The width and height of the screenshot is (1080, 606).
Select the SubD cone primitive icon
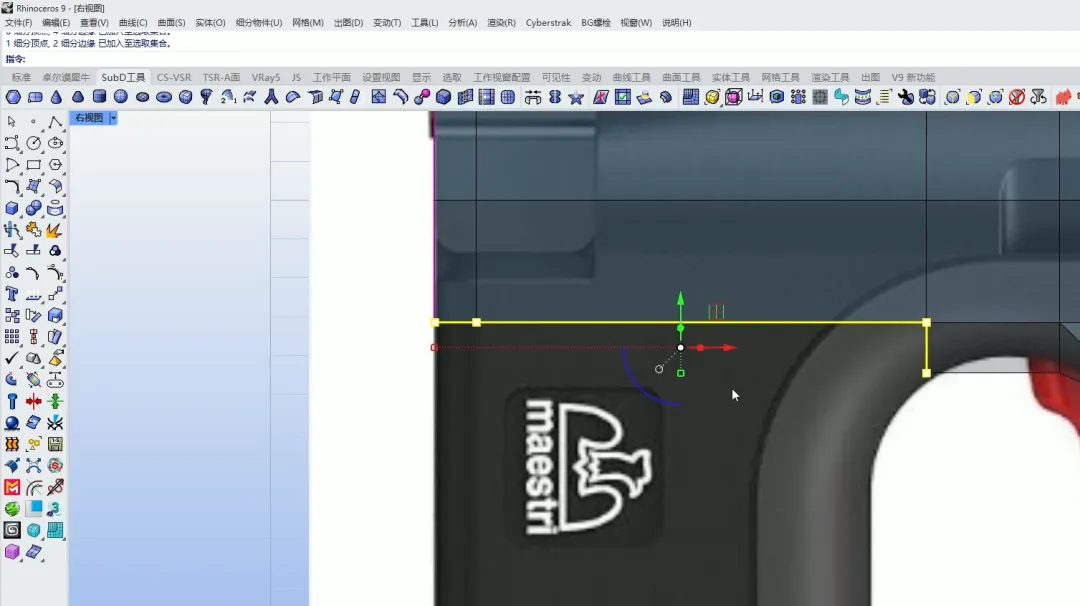coord(56,97)
